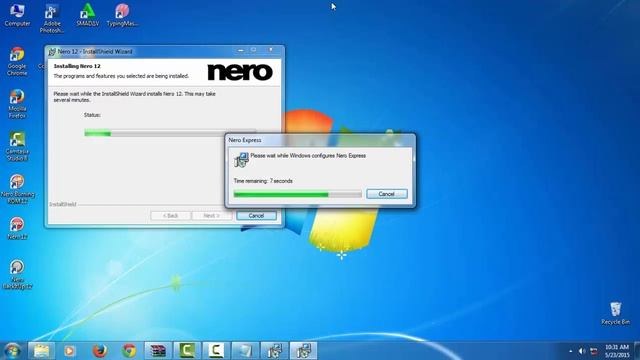Open the Computer desktop icon
The width and height of the screenshot is (640, 360).
pos(17,16)
